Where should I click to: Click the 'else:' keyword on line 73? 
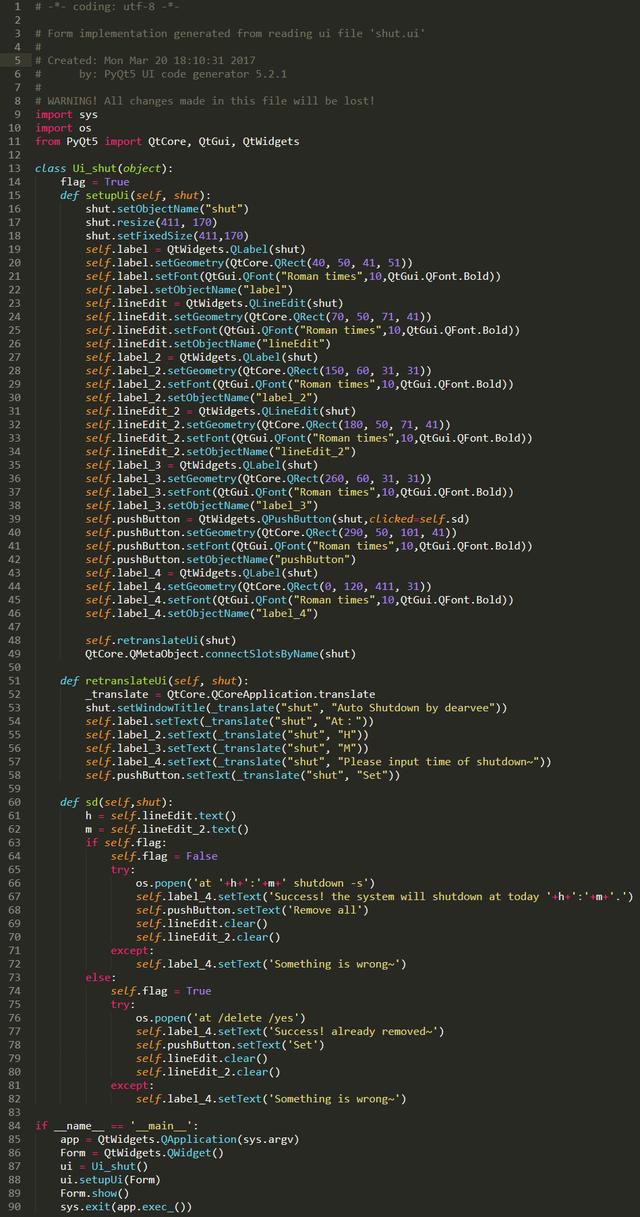(101, 978)
